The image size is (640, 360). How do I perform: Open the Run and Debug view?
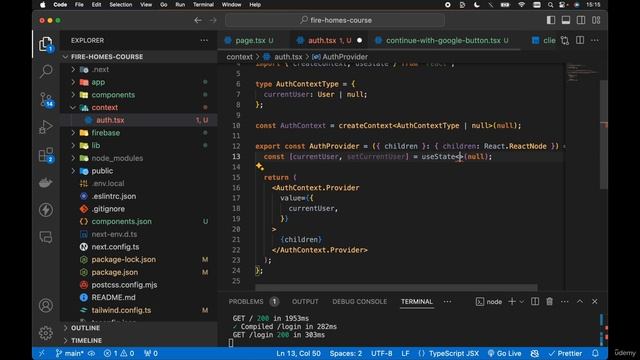point(46,127)
